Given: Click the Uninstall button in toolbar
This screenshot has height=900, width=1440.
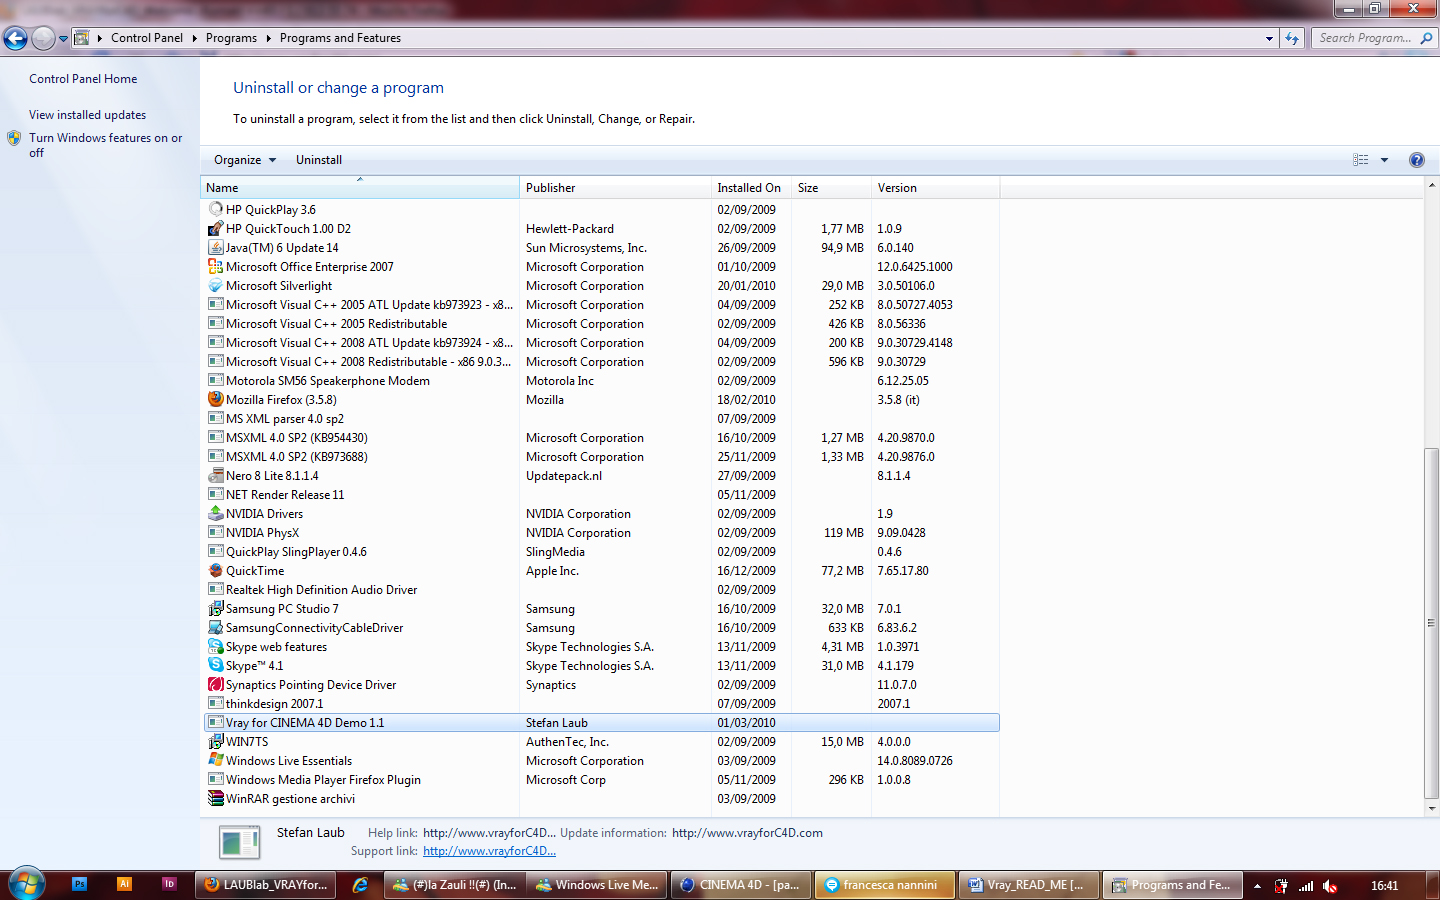Looking at the screenshot, I should (x=319, y=160).
